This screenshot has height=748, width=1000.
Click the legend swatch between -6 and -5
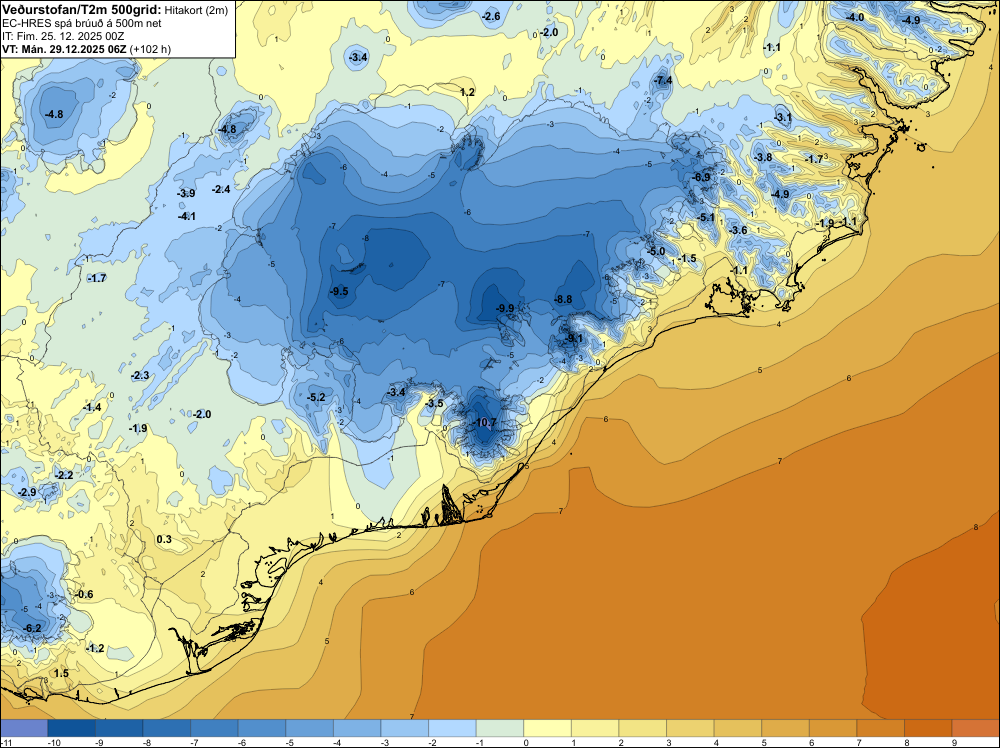(261, 728)
